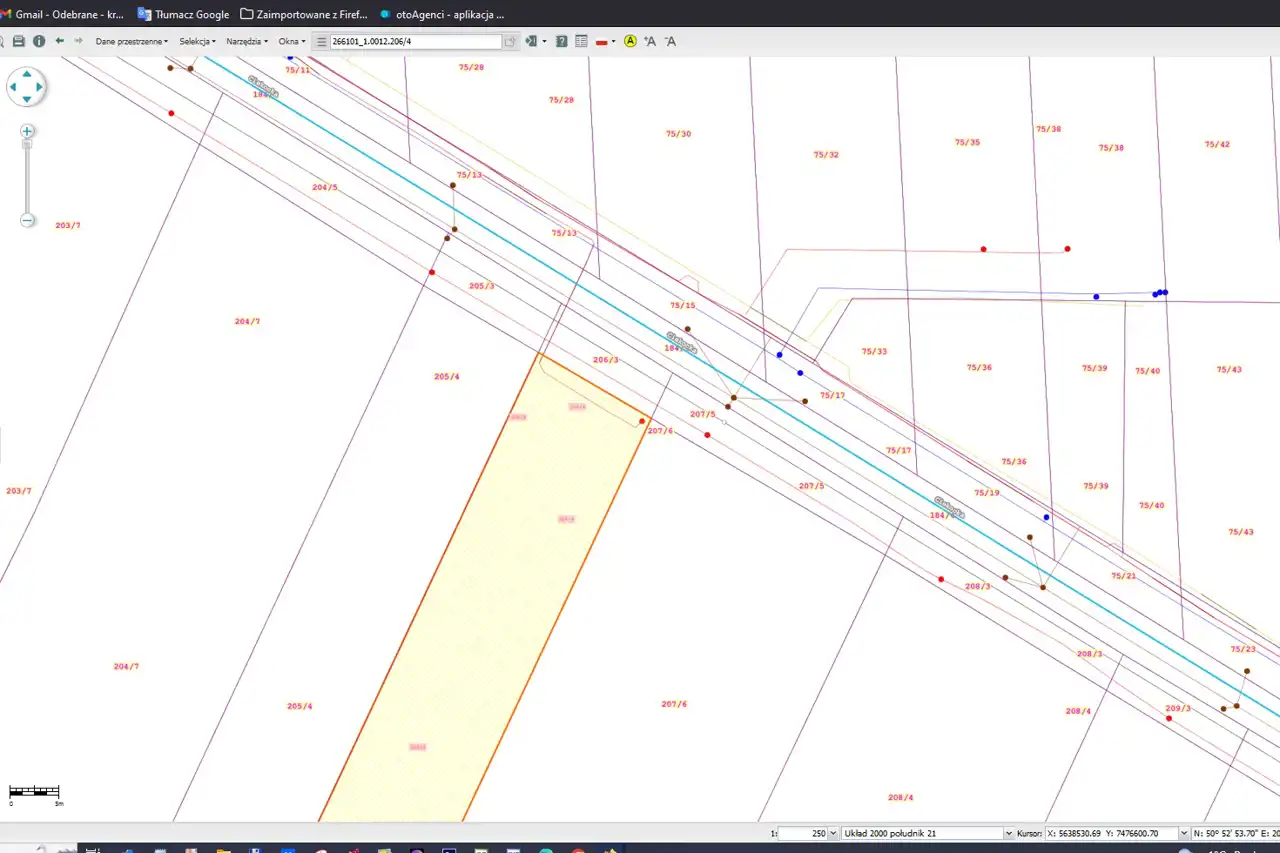Click the print icon in the toolbar
Image resolution: width=1280 pixels, height=853 pixels.
[x=18, y=41]
